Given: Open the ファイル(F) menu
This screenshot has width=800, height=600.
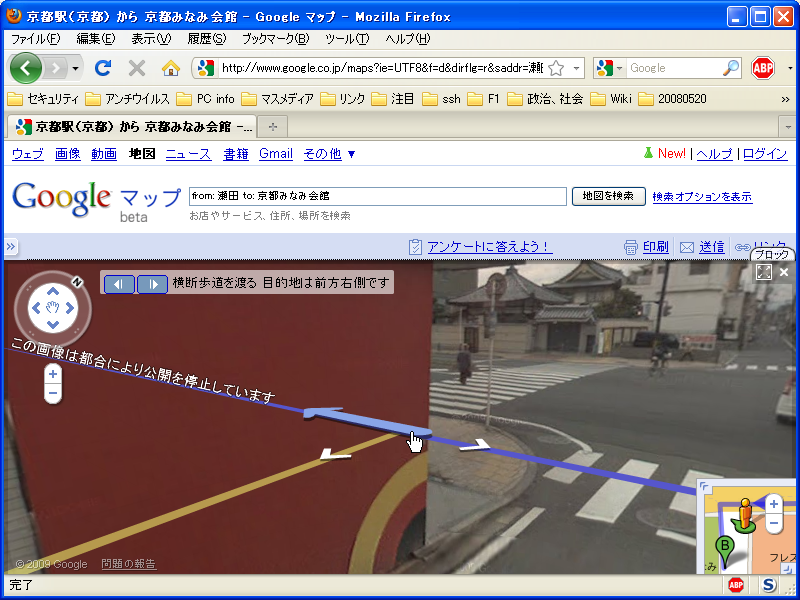Looking at the screenshot, I should click(x=35, y=39).
